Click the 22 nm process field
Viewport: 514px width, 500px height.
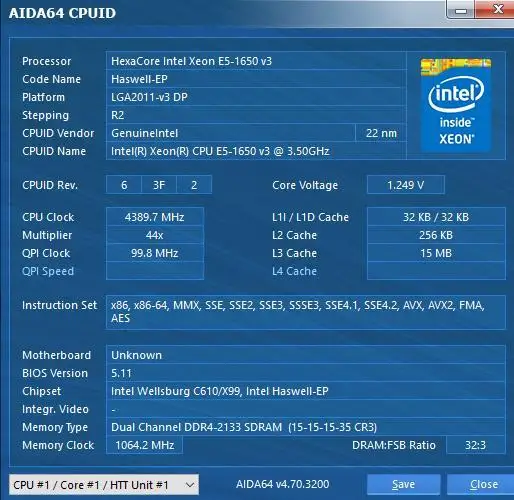pyautogui.click(x=381, y=133)
